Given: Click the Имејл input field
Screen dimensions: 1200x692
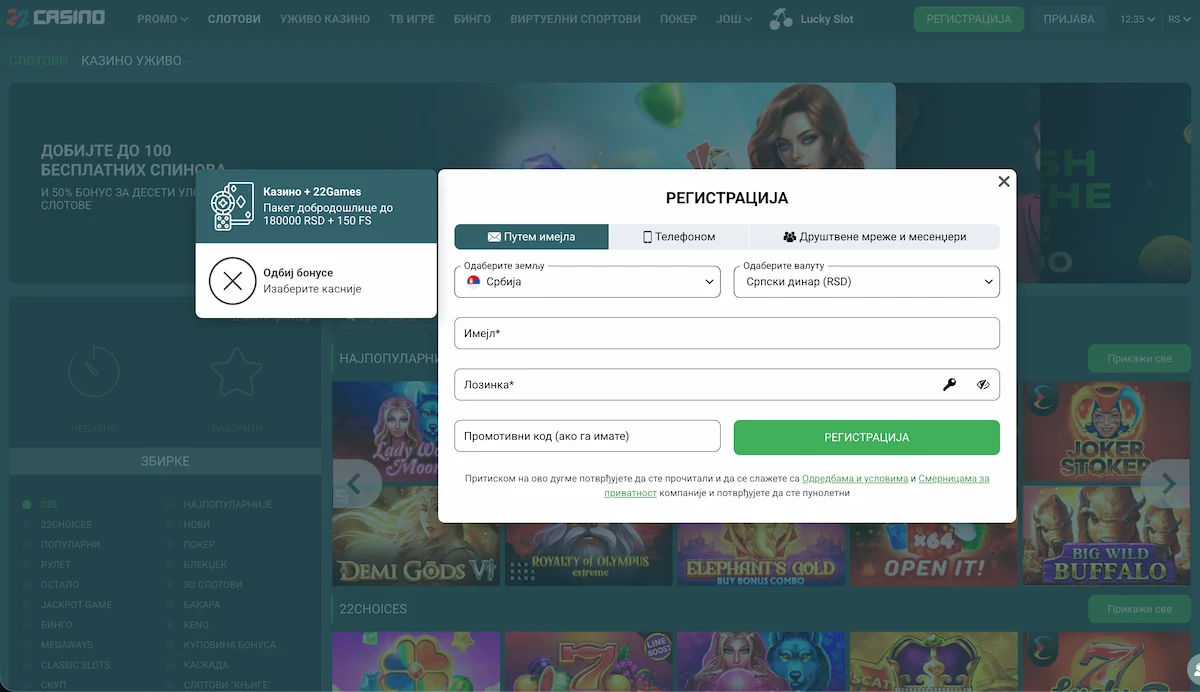Looking at the screenshot, I should click(726, 333).
